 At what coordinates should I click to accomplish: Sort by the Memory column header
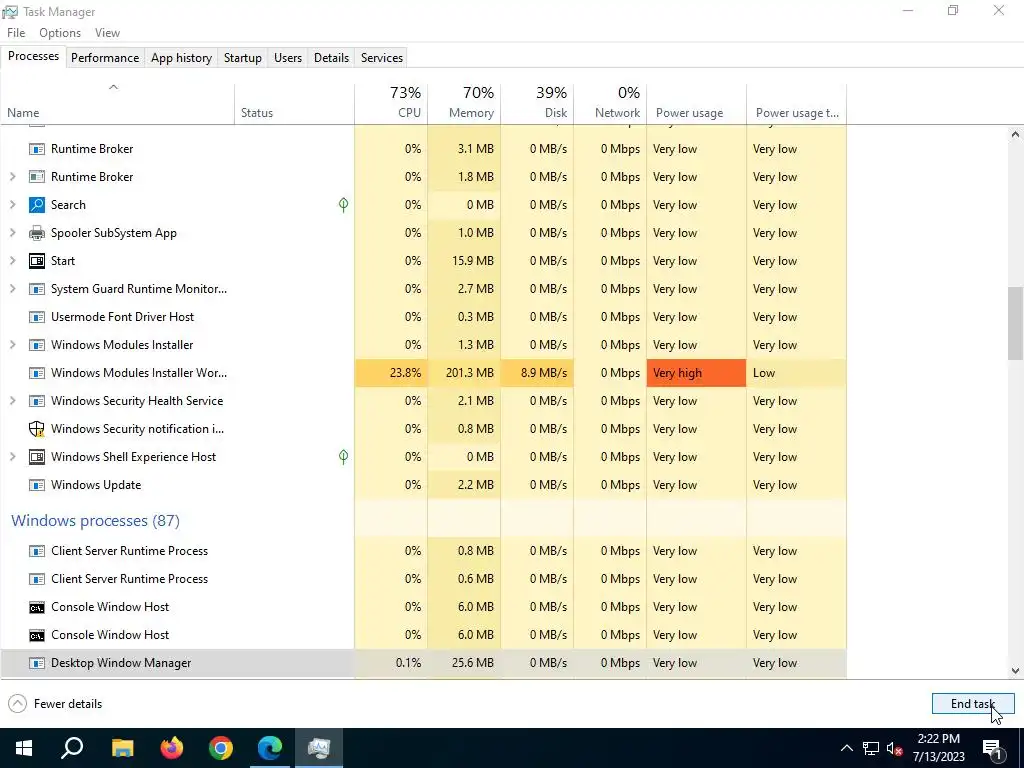coord(464,104)
